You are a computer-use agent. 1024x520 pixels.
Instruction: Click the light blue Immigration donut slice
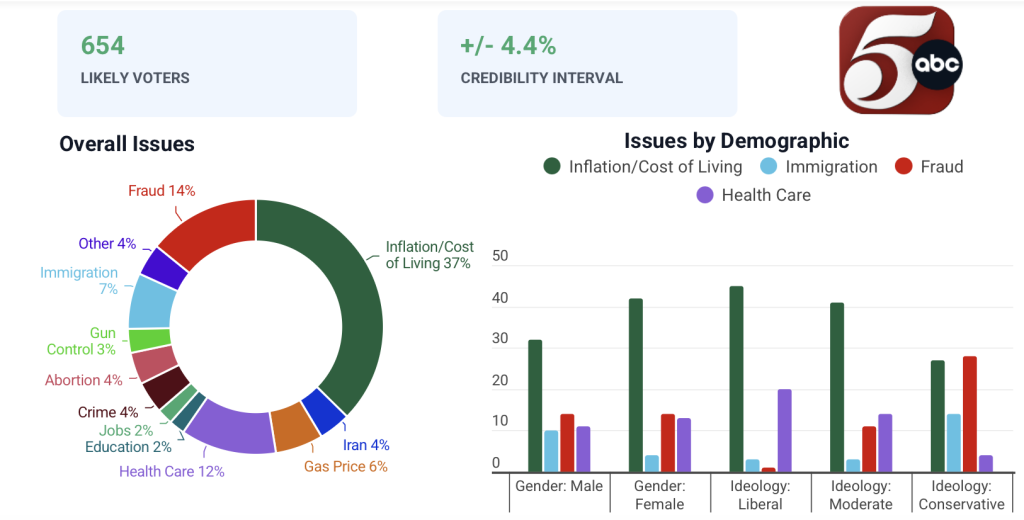coord(152,302)
